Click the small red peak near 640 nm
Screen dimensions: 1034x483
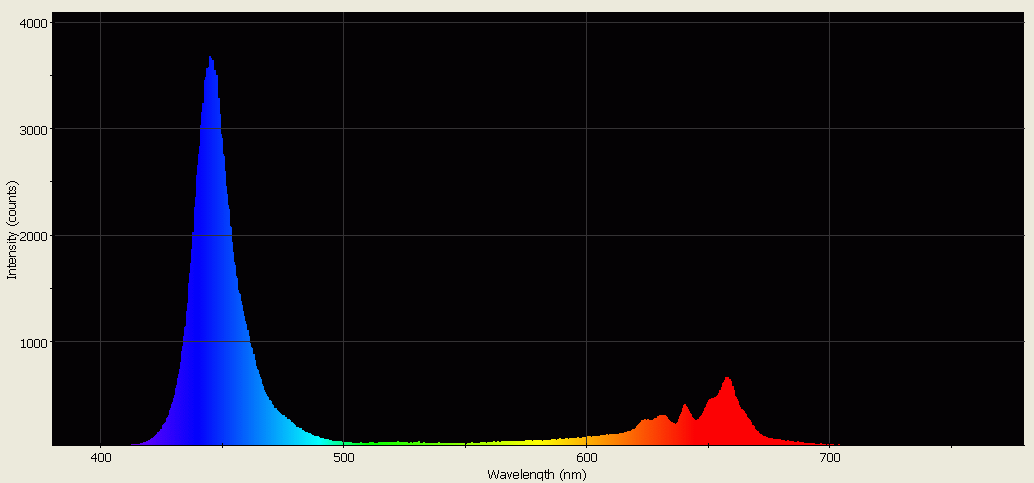685,406
